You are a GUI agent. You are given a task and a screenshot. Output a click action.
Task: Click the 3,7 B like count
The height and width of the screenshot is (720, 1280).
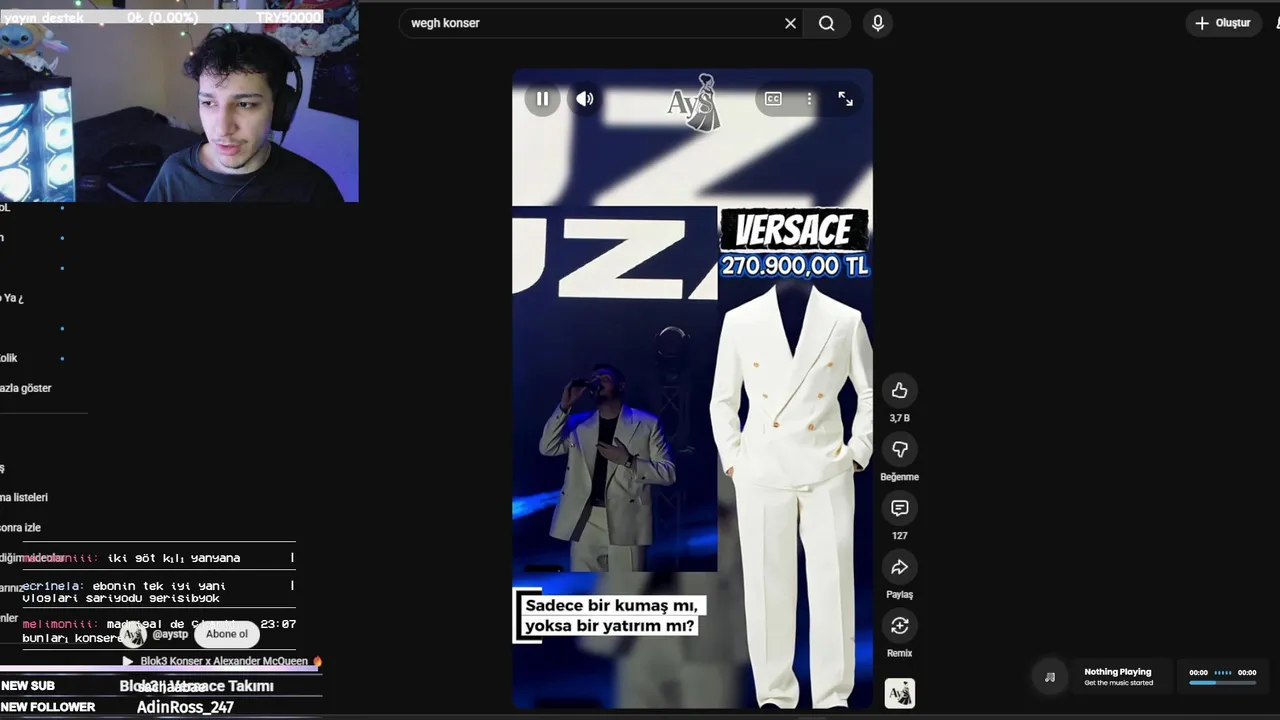pos(900,418)
